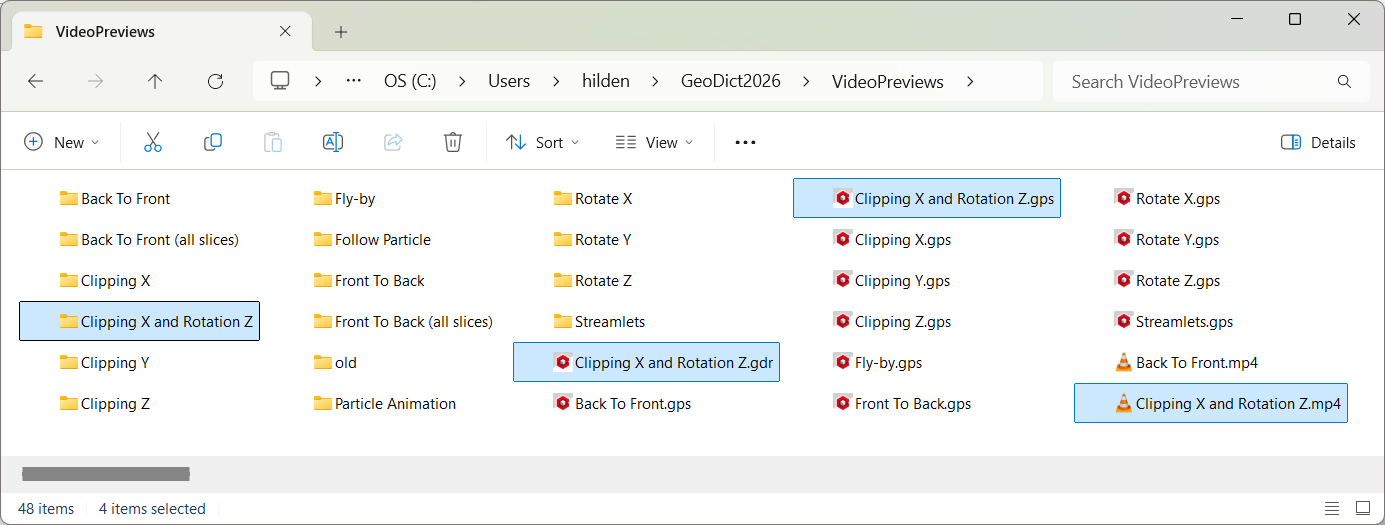Select the Front To Back.gps file
This screenshot has width=1385, height=525.
pos(903,403)
